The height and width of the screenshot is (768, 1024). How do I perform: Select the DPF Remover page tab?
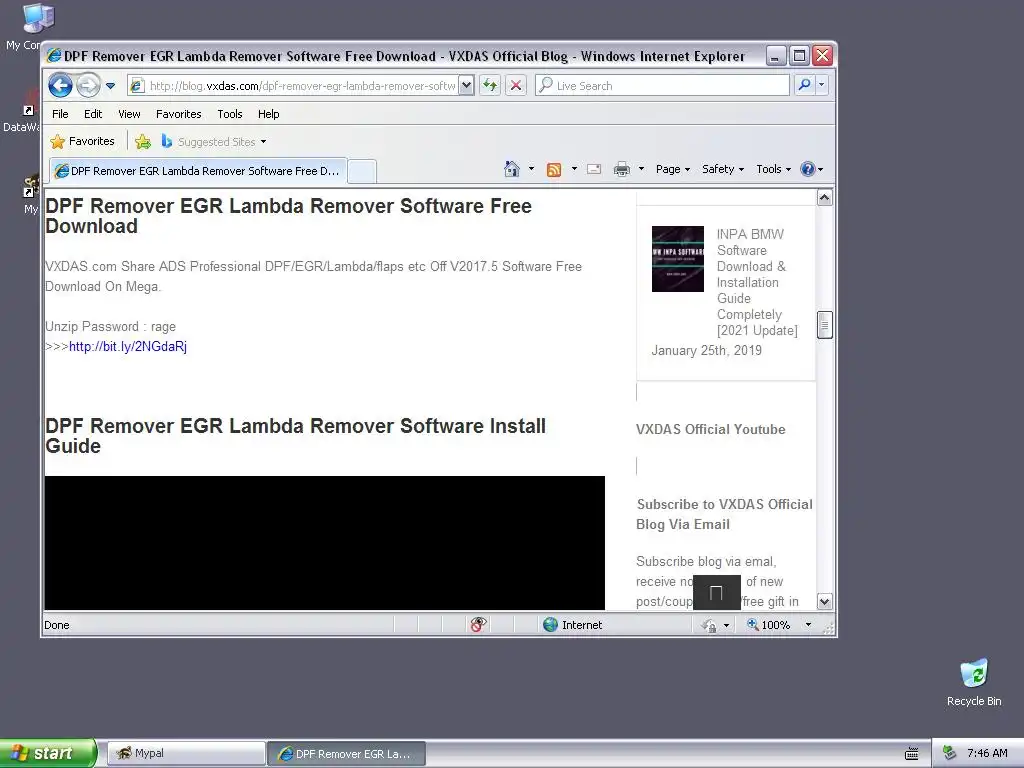coord(199,171)
